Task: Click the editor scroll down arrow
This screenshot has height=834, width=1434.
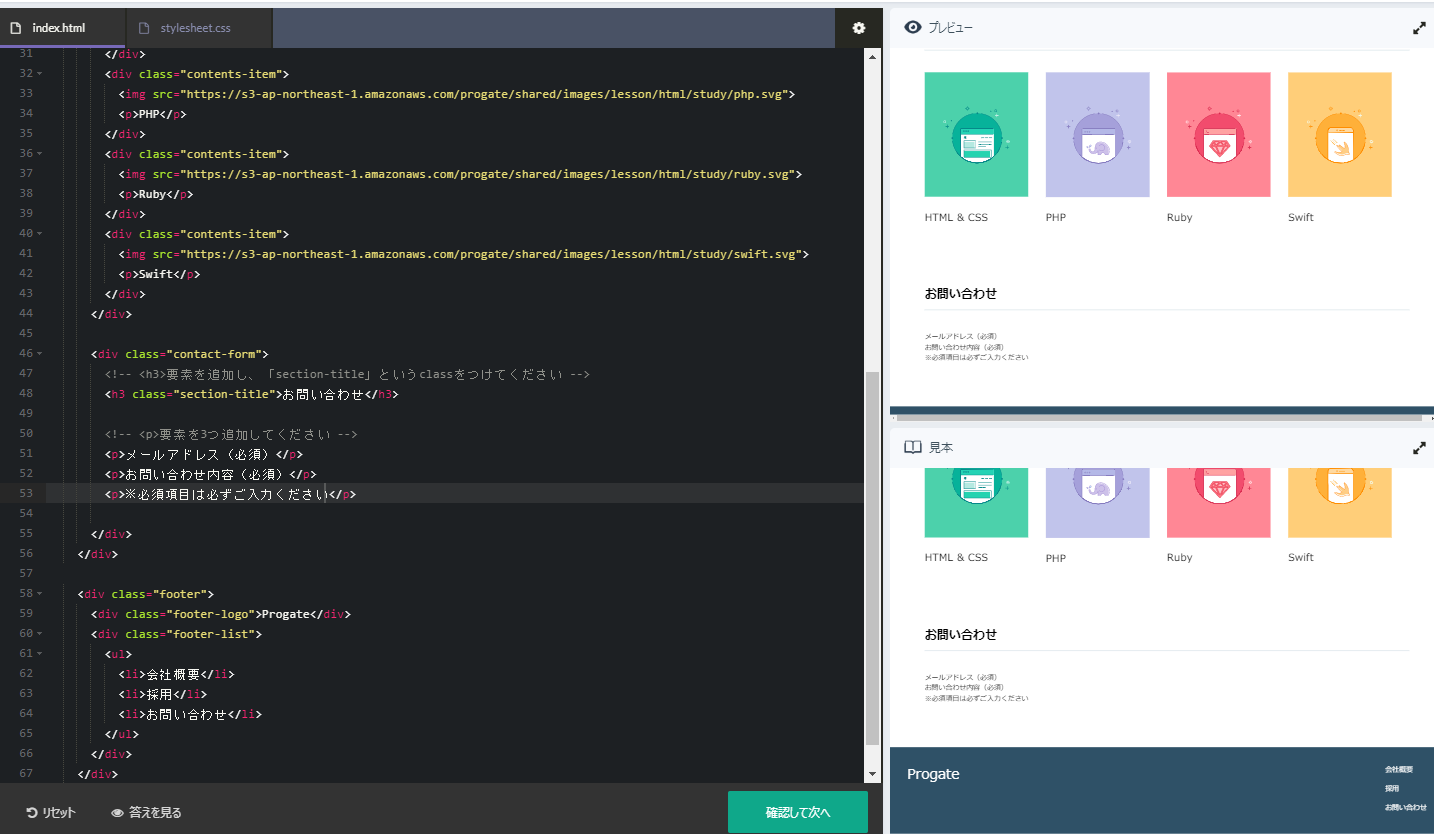Action: coord(873,775)
